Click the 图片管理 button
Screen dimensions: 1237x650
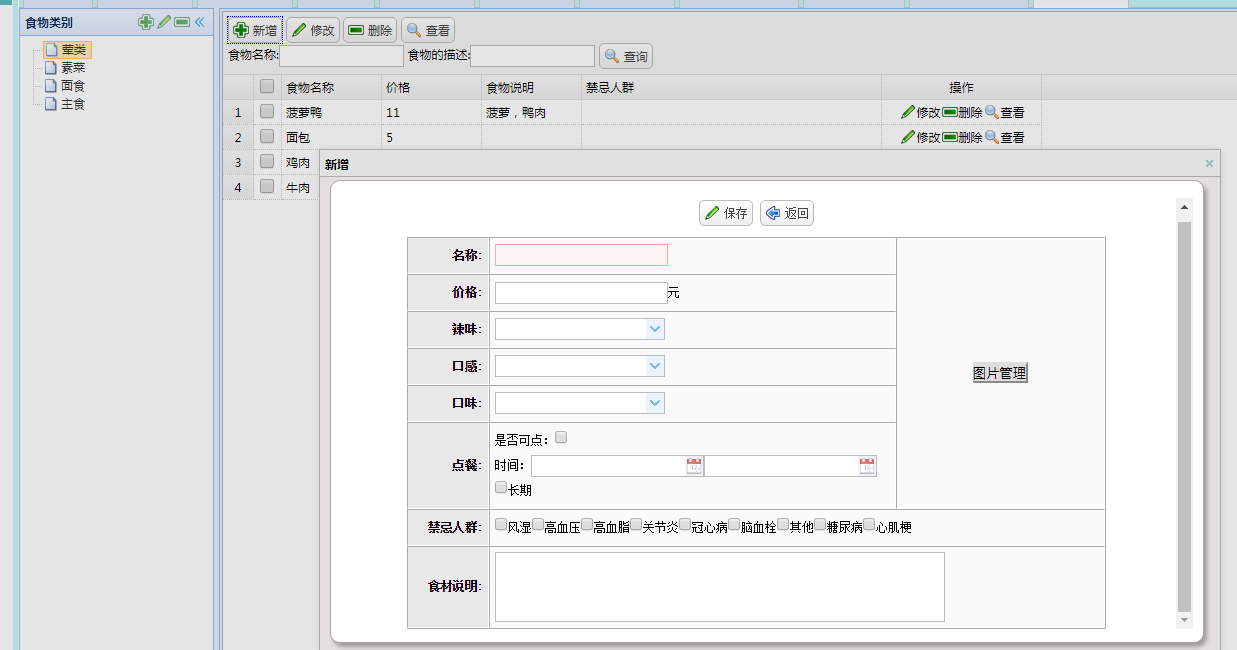[1000, 373]
